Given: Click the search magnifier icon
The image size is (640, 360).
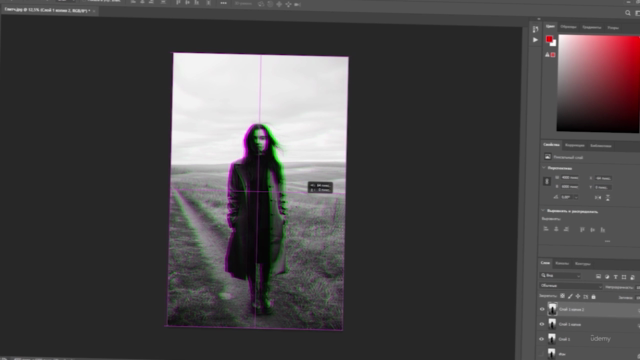Looking at the screenshot, I should click(x=628, y=13).
